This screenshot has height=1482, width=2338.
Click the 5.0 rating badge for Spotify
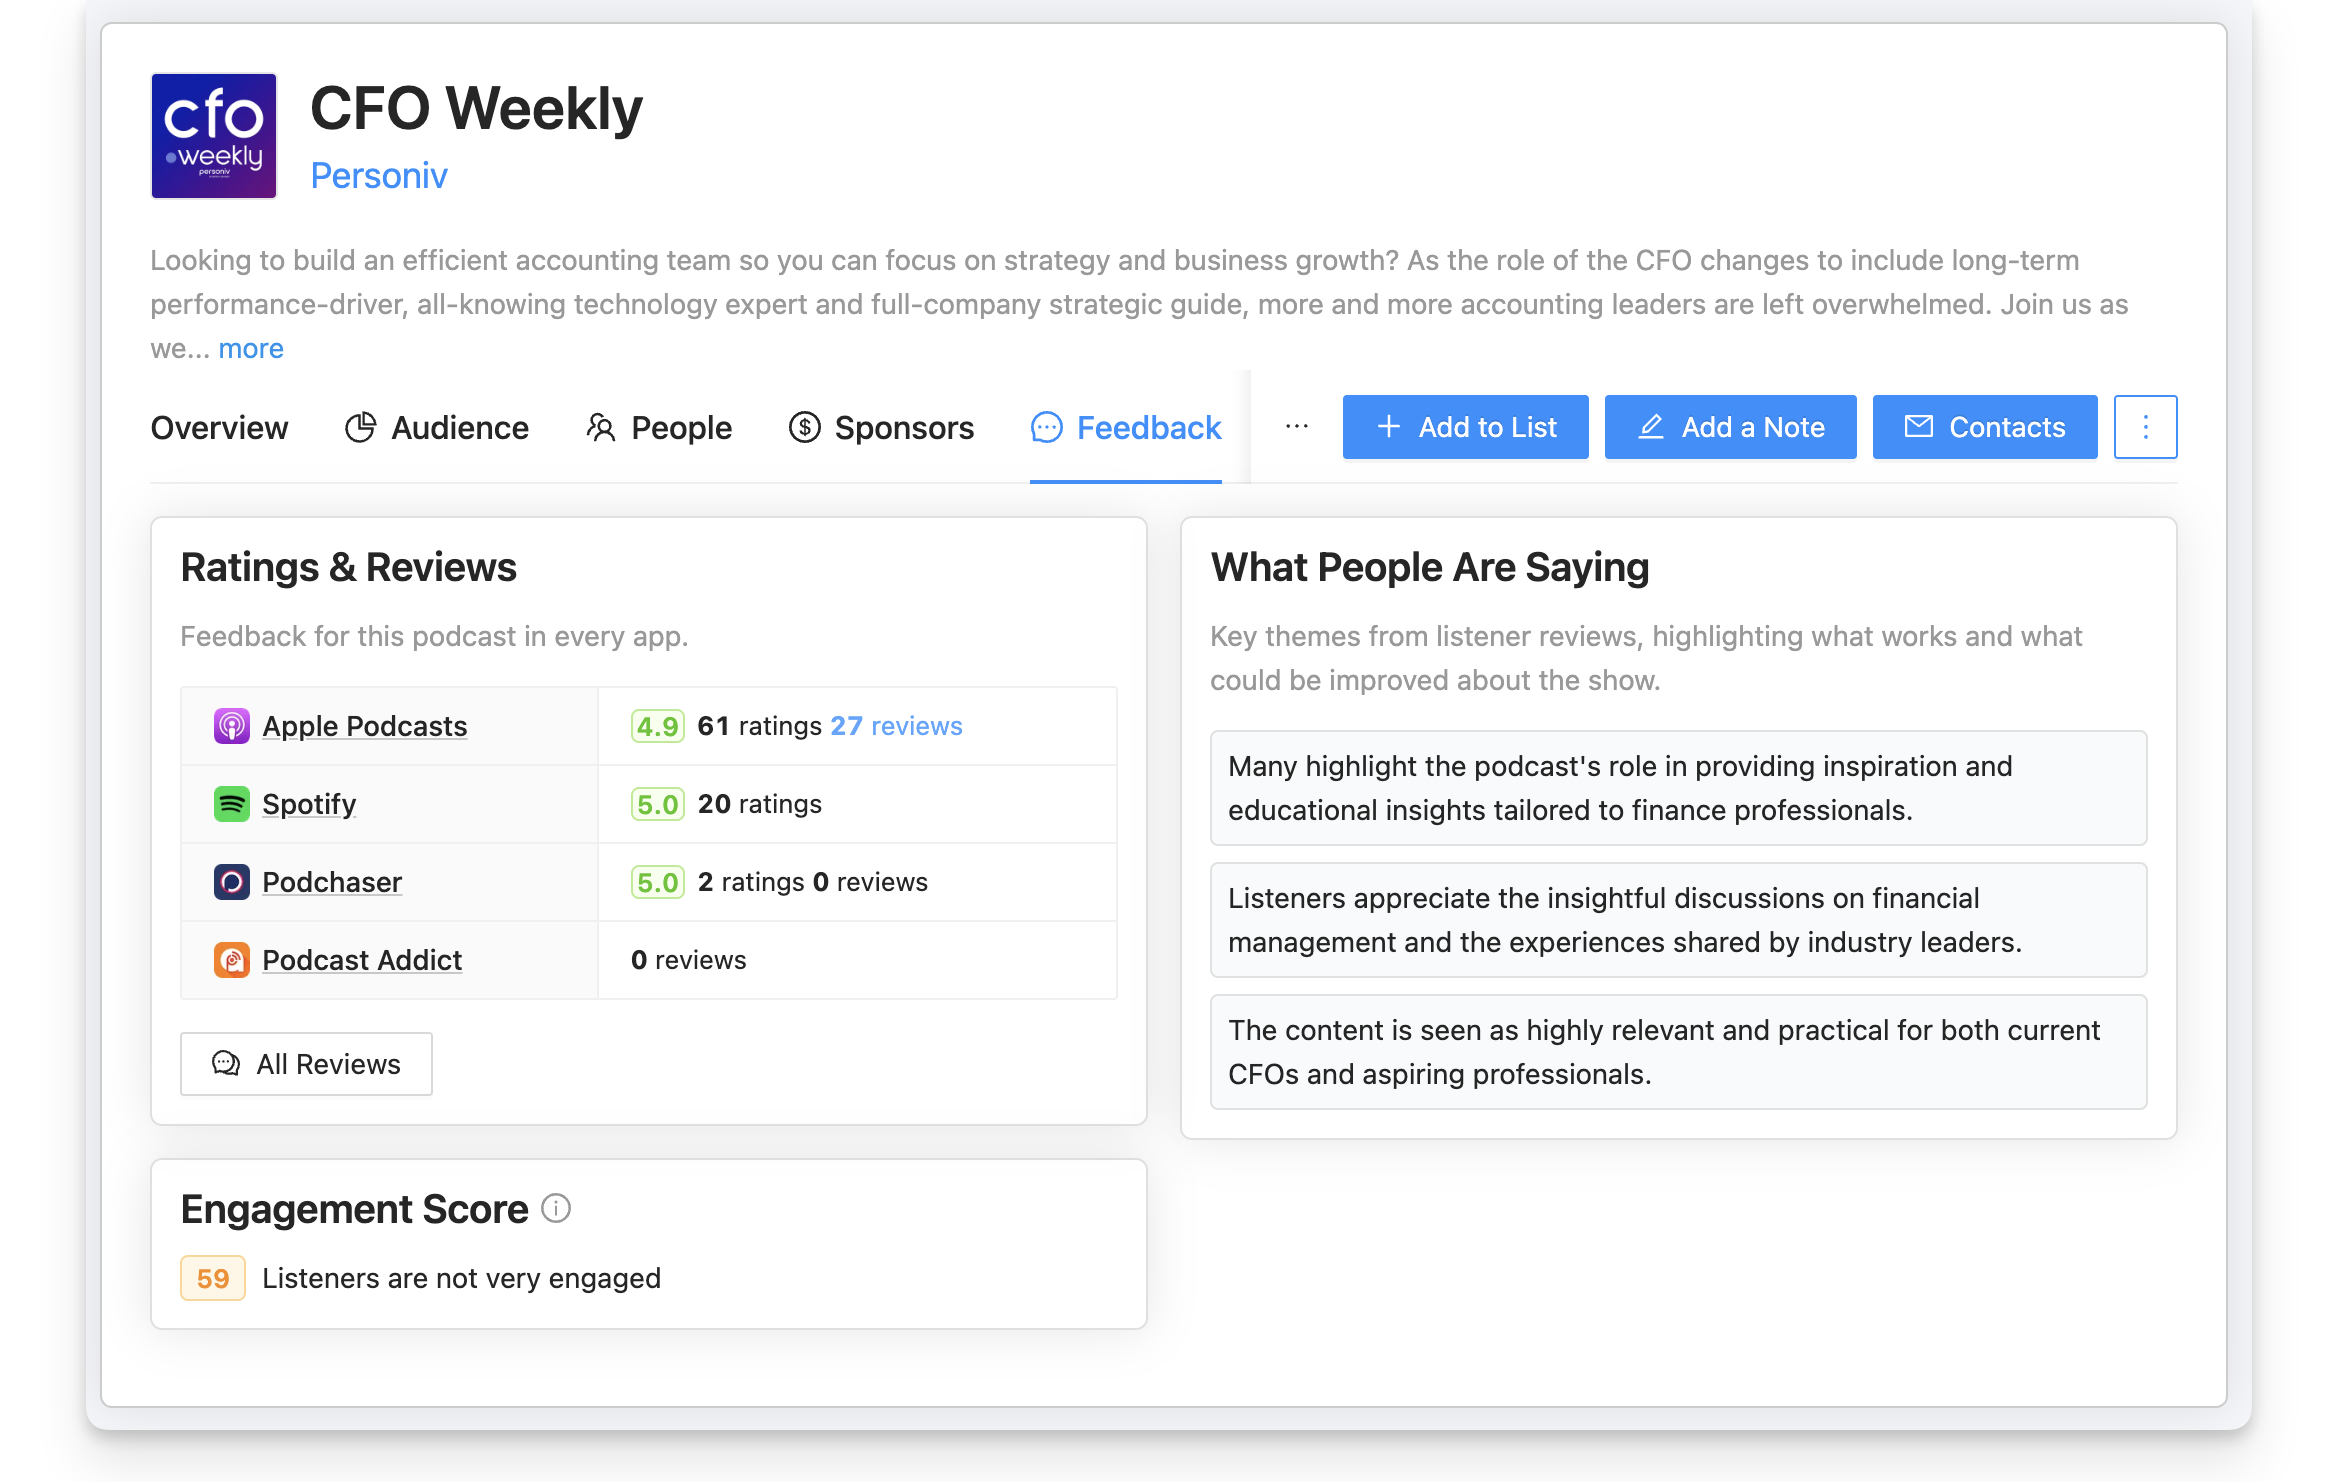(x=657, y=804)
